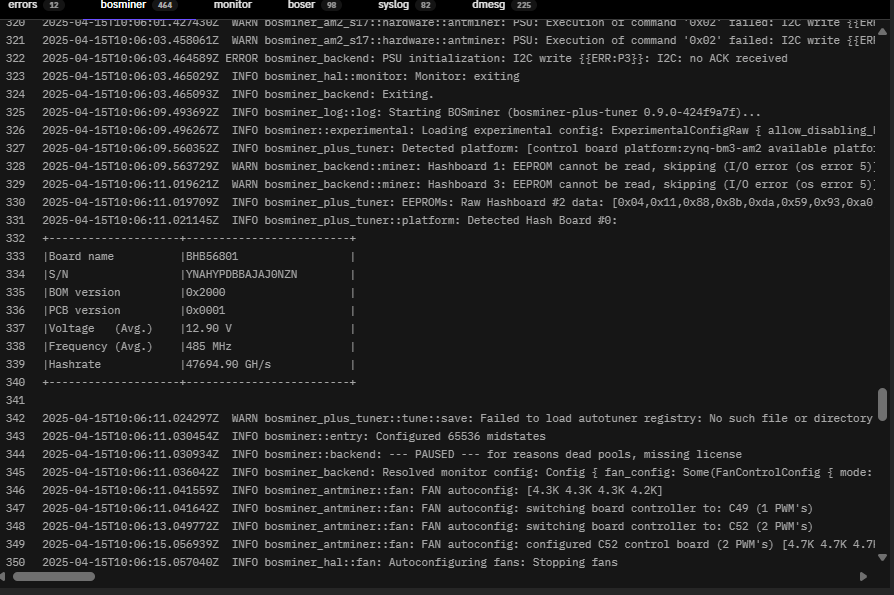Switch to the syslog tab

click(406, 5)
